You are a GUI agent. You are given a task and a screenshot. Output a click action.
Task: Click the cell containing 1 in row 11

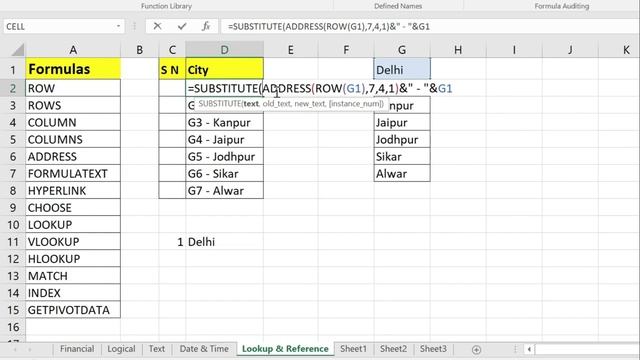click(x=172, y=242)
